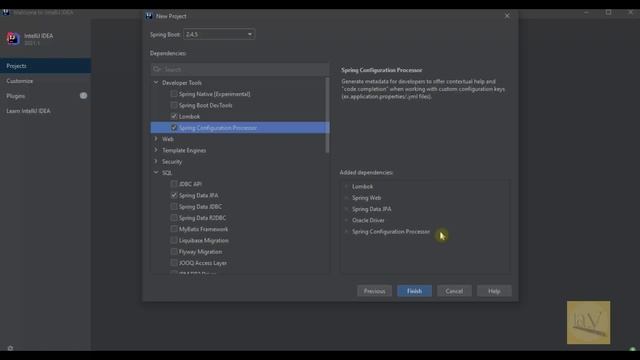Viewport: 640px width, 360px height.
Task: Remove Lombok via its added-list icon
Action: 346,187
